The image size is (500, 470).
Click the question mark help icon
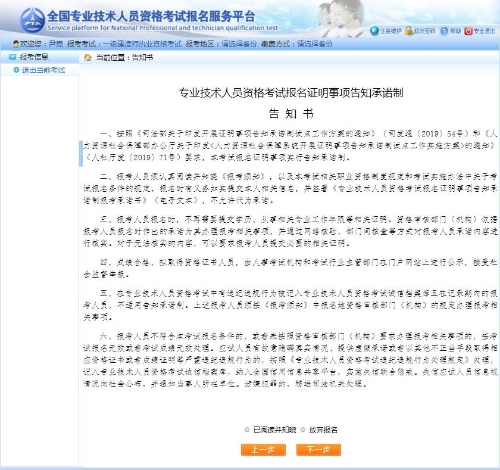[444, 31]
